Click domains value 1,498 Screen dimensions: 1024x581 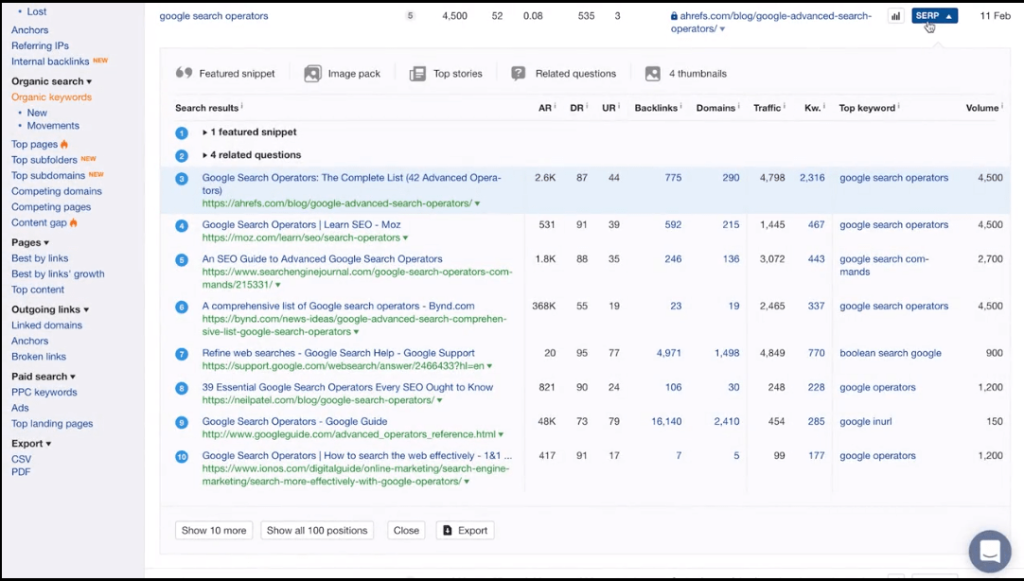tap(727, 353)
